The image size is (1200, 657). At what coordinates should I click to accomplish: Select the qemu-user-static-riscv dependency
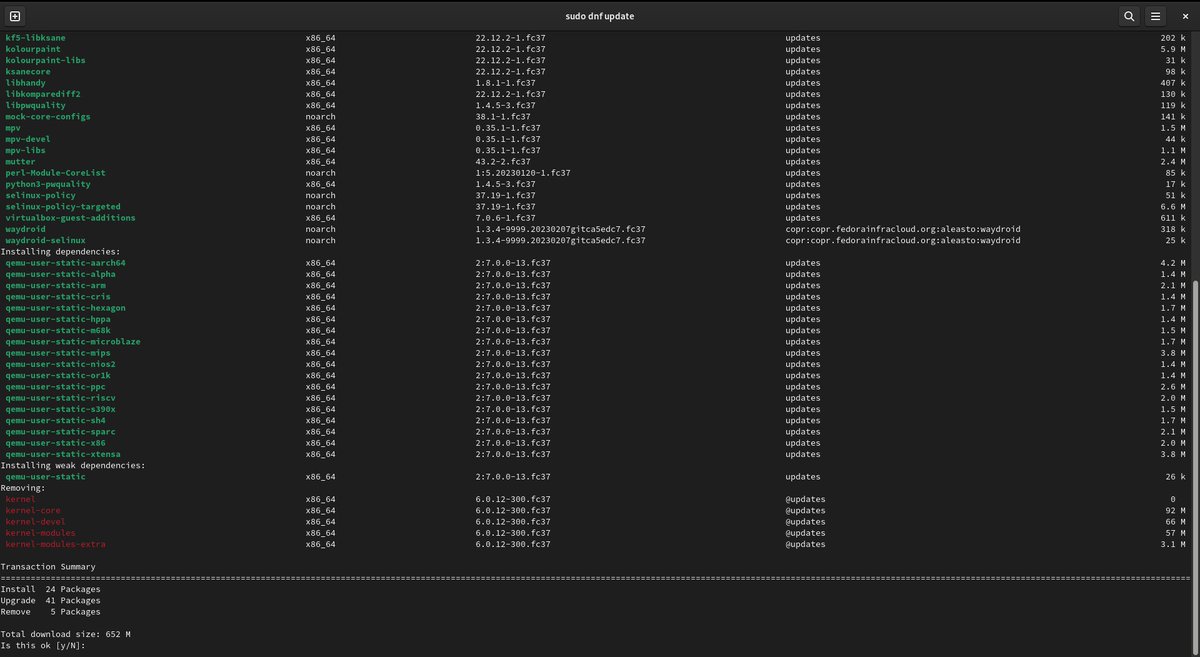point(61,398)
